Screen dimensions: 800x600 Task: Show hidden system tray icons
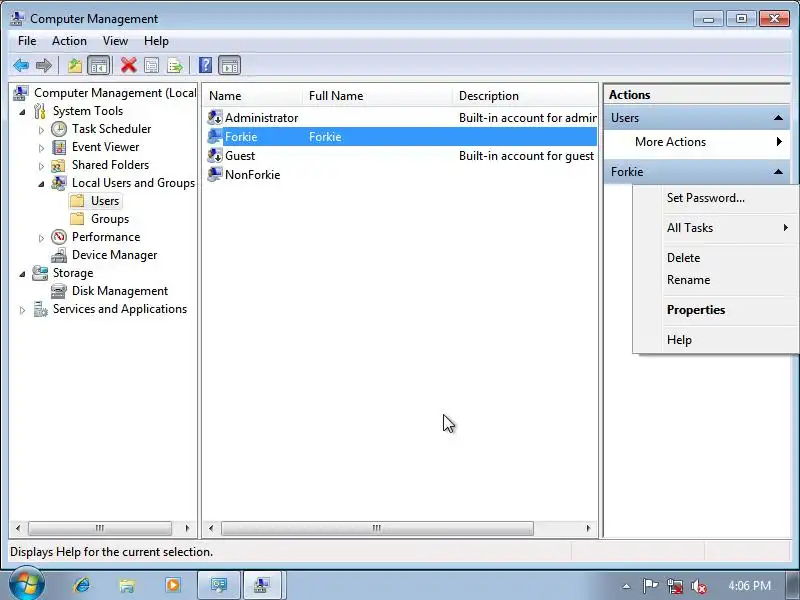[x=626, y=586]
